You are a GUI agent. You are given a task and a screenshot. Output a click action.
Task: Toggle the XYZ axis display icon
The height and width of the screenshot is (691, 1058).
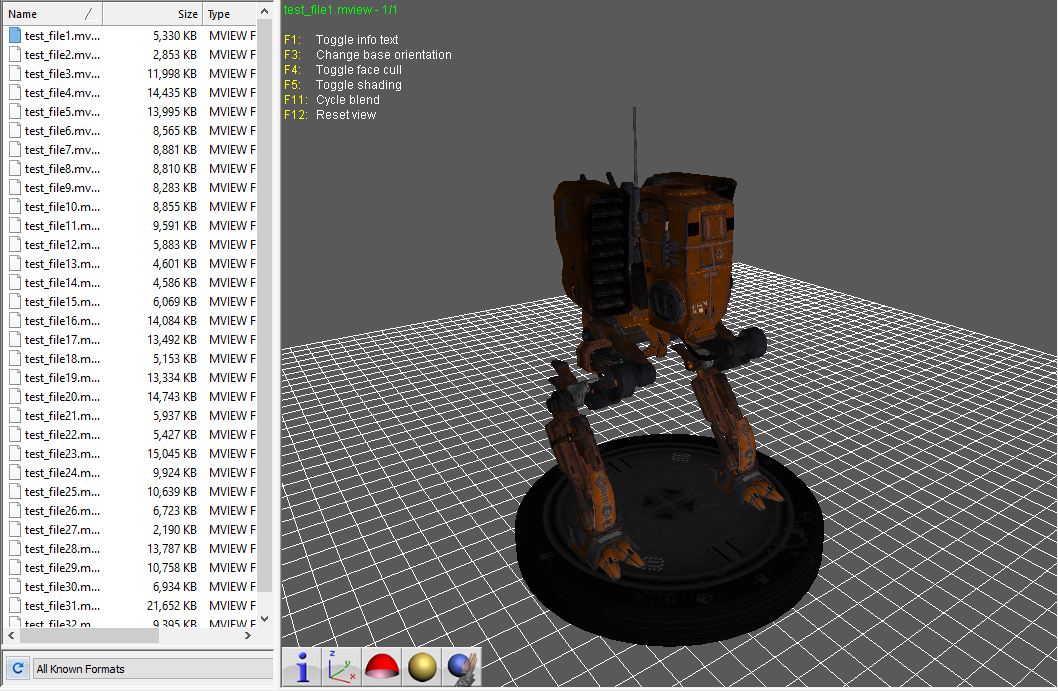pos(341,667)
